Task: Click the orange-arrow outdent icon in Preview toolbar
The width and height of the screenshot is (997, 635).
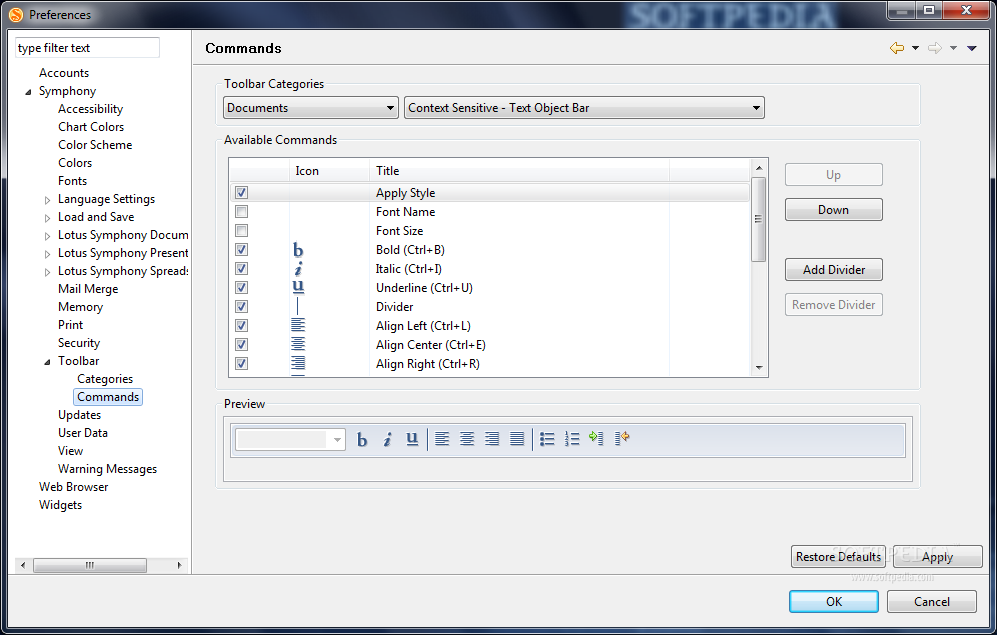Action: [622, 438]
